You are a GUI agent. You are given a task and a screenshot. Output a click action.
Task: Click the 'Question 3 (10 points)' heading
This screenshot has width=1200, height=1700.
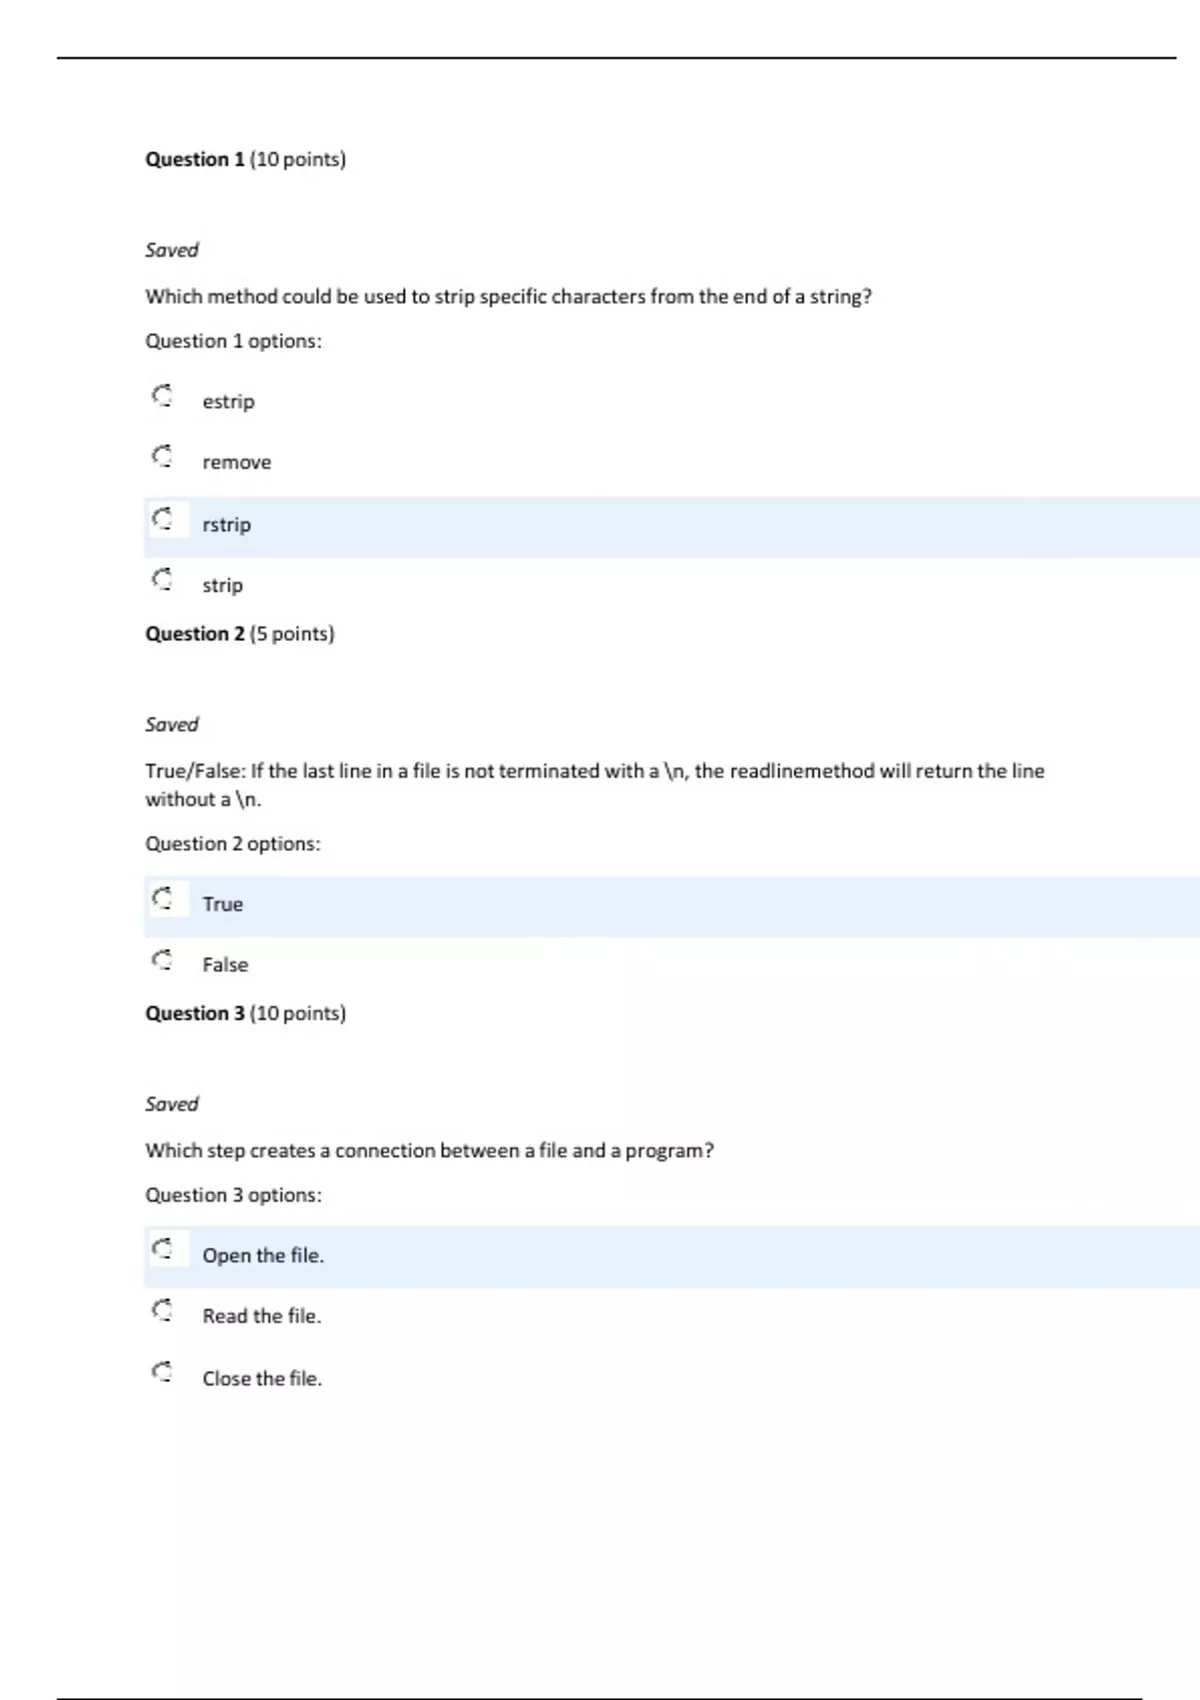(245, 1014)
